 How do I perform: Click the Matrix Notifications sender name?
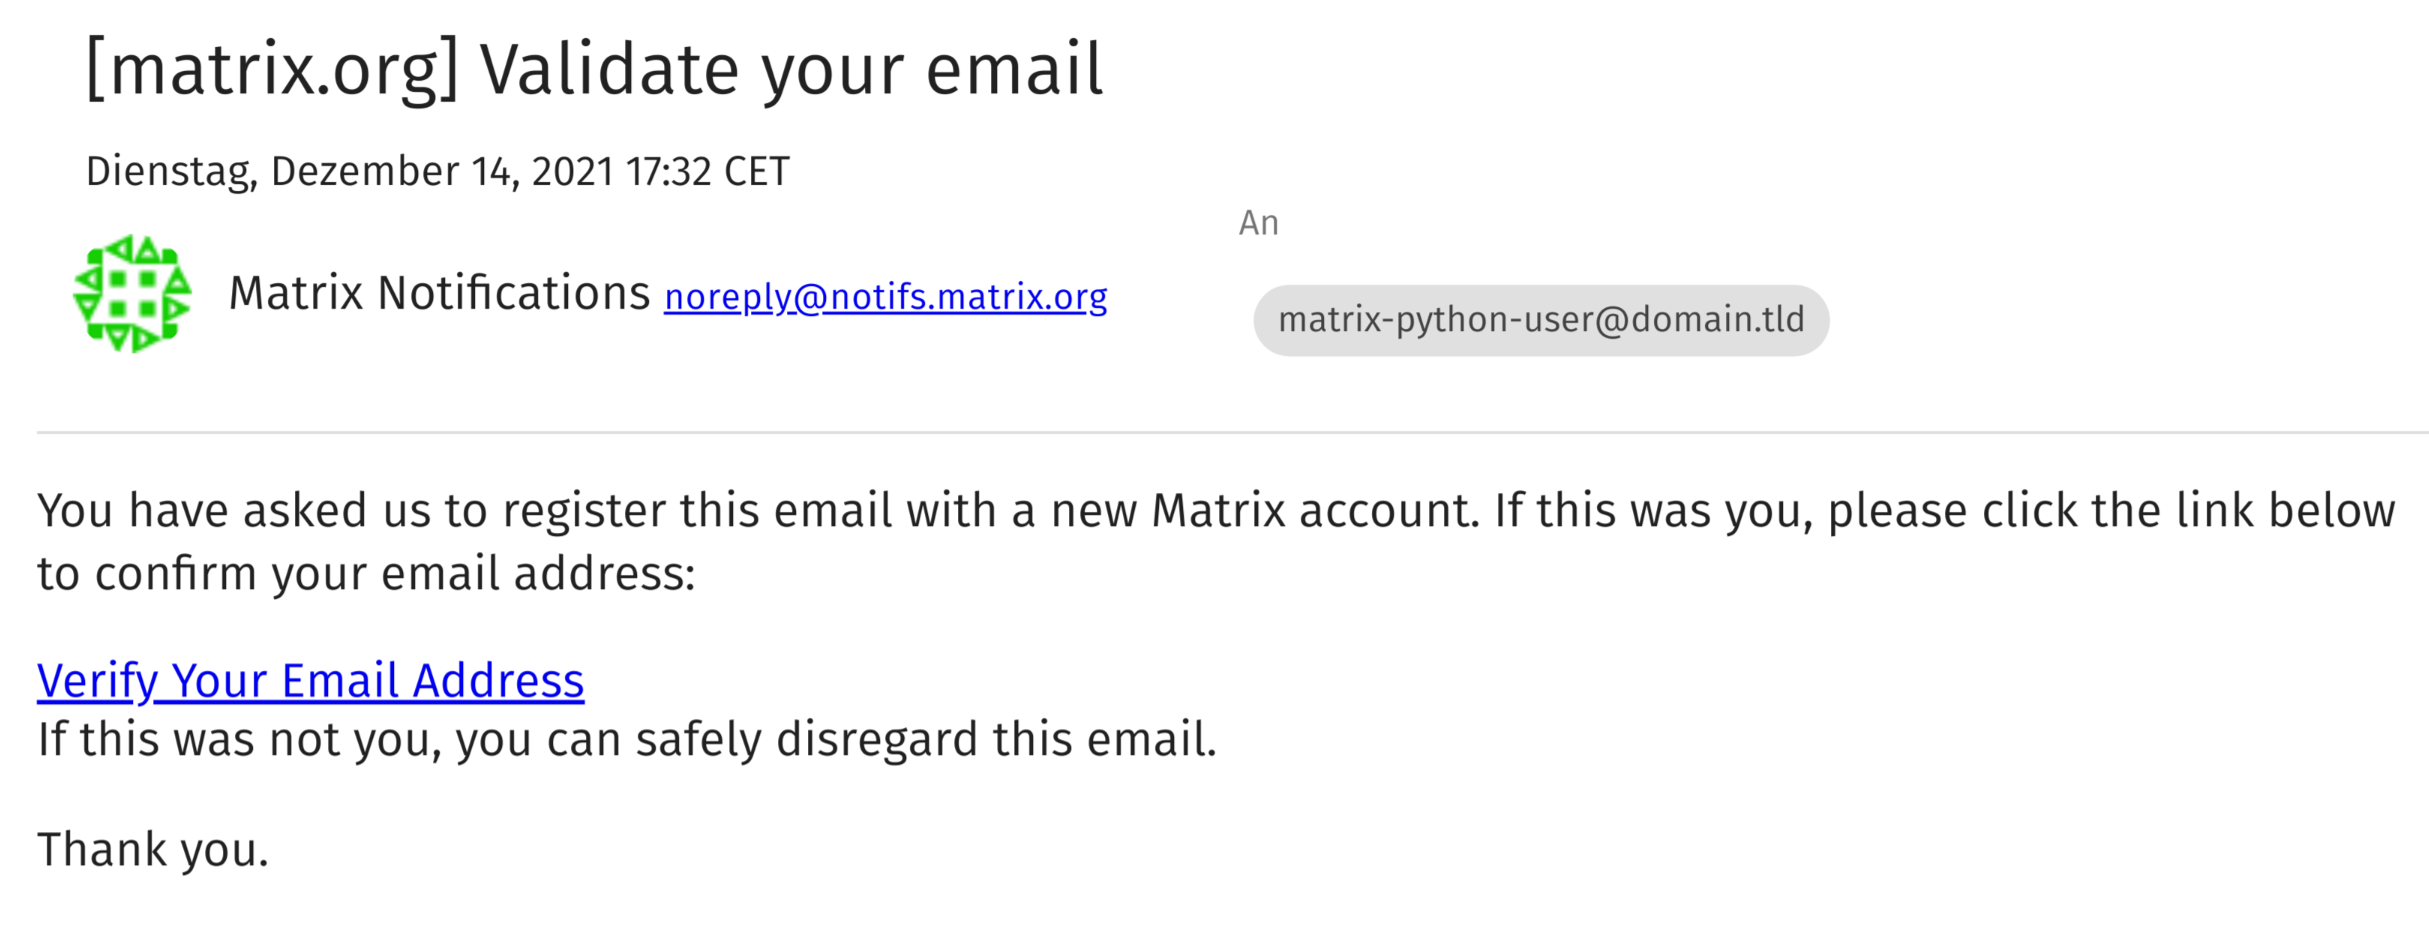(439, 294)
